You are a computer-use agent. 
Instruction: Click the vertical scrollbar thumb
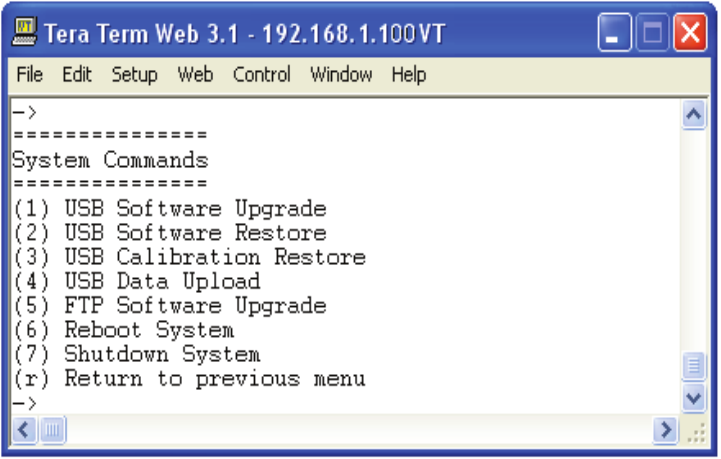click(x=693, y=366)
